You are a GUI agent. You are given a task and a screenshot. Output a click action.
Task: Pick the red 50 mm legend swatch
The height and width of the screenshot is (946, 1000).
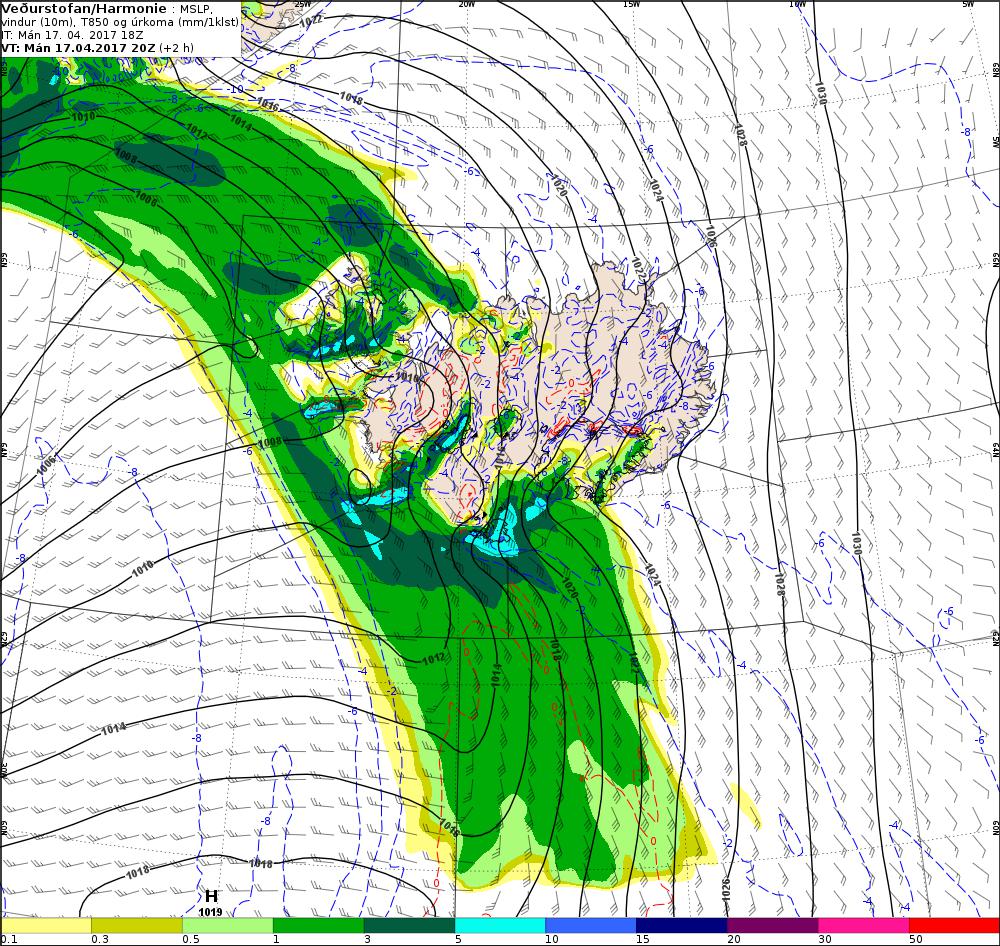pyautogui.click(x=954, y=926)
